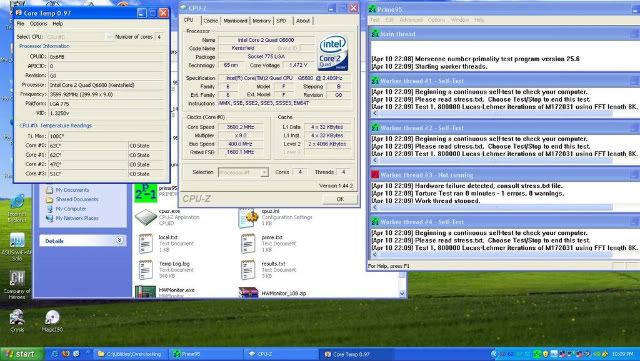Viewport: 640px width, 361px height.
Task: Open the Test menu in Prime95
Action: pos(375,20)
